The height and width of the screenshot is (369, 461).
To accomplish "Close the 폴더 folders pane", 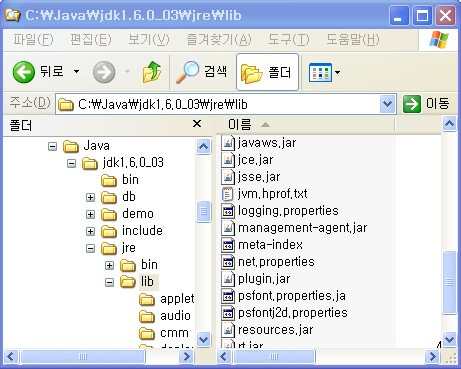I will click(197, 124).
